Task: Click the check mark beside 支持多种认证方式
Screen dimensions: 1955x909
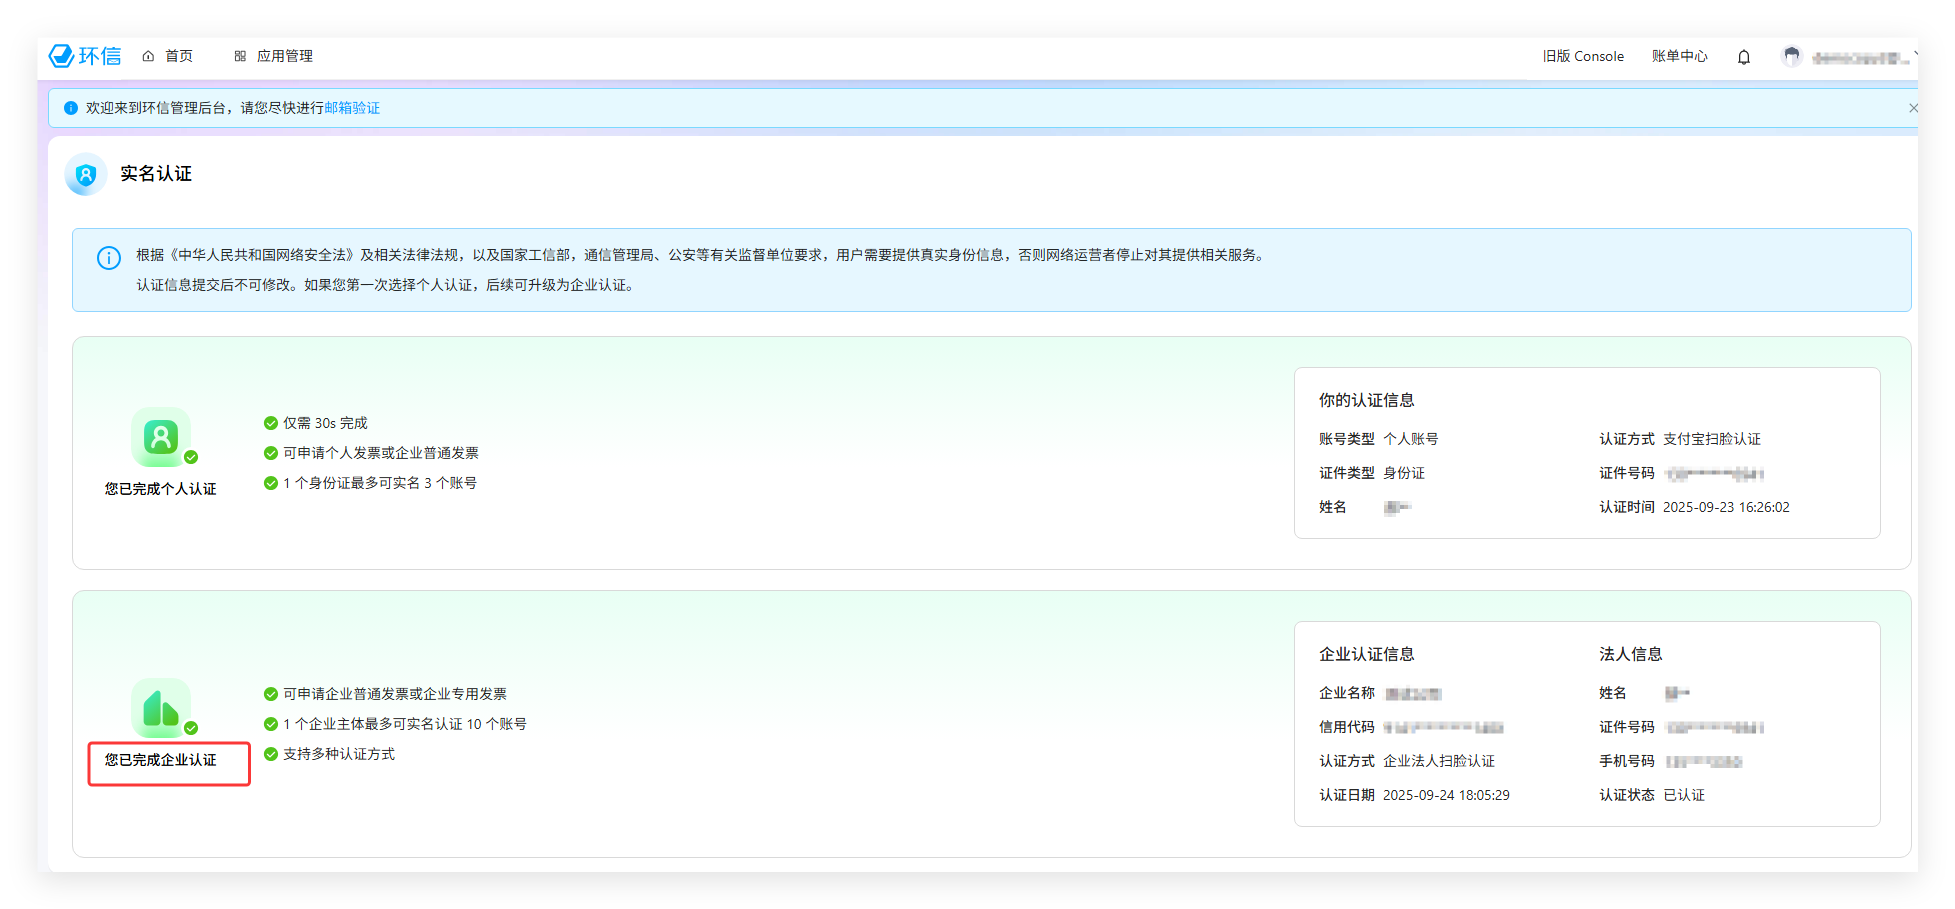Action: click(271, 754)
